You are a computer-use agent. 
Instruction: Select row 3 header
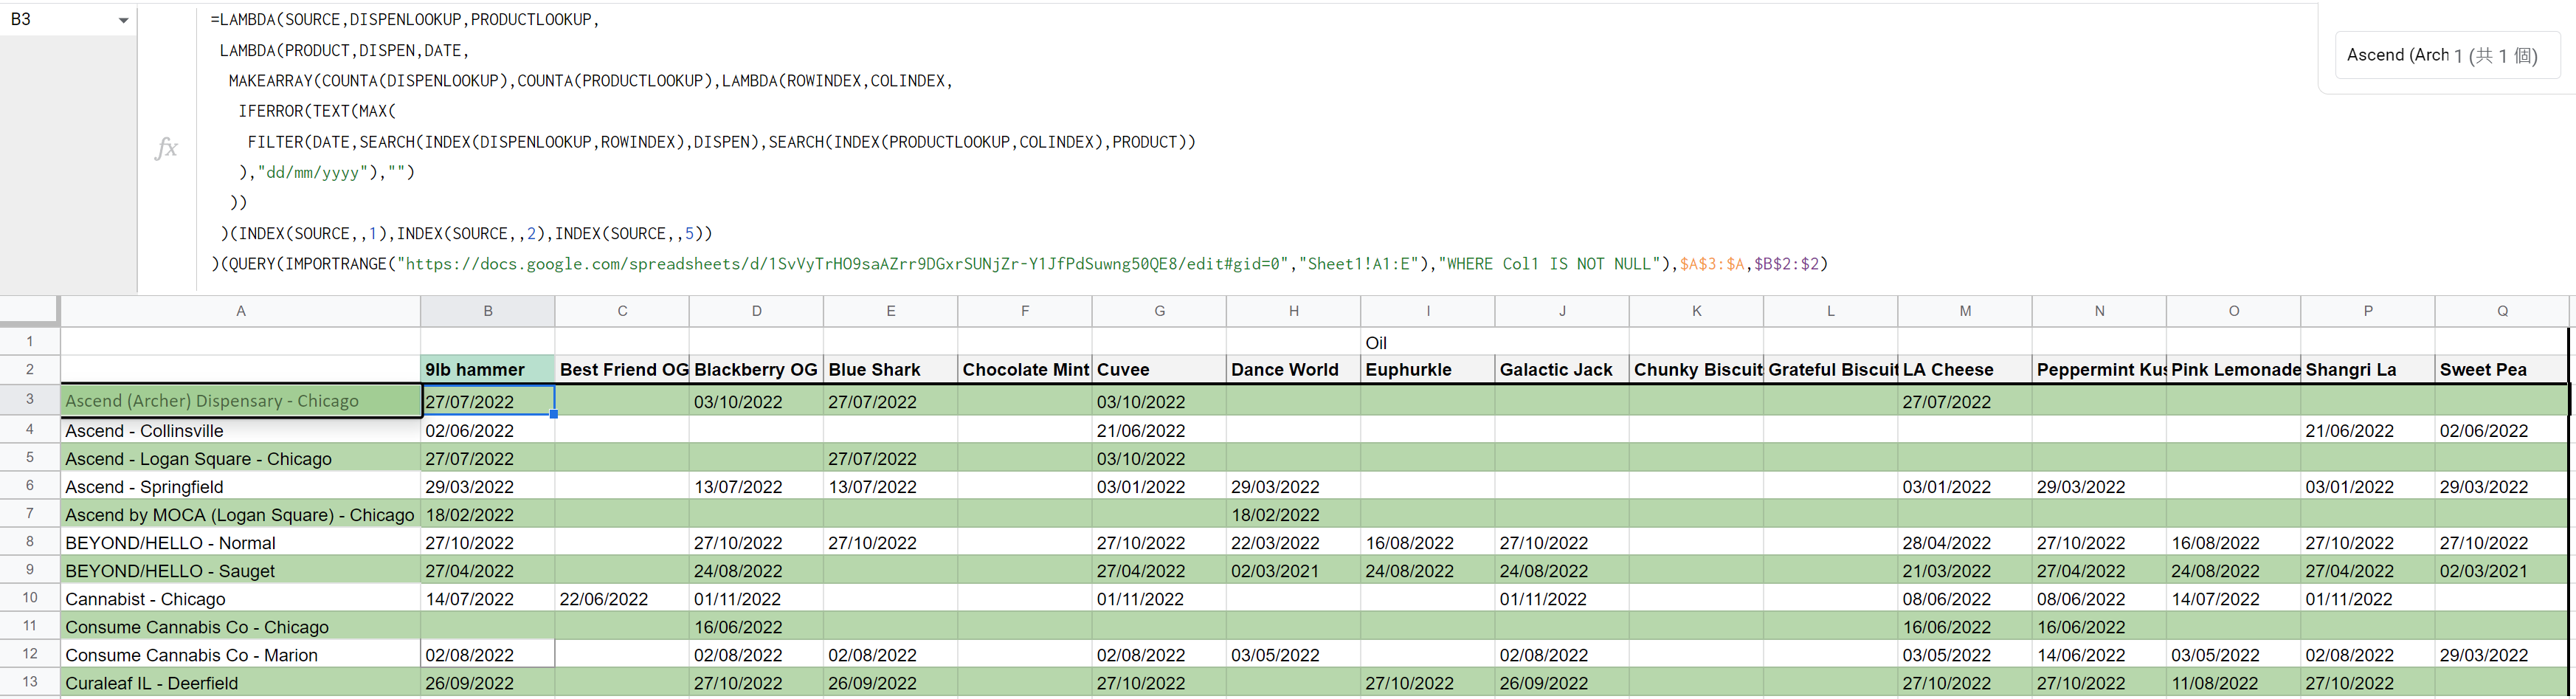[30, 400]
